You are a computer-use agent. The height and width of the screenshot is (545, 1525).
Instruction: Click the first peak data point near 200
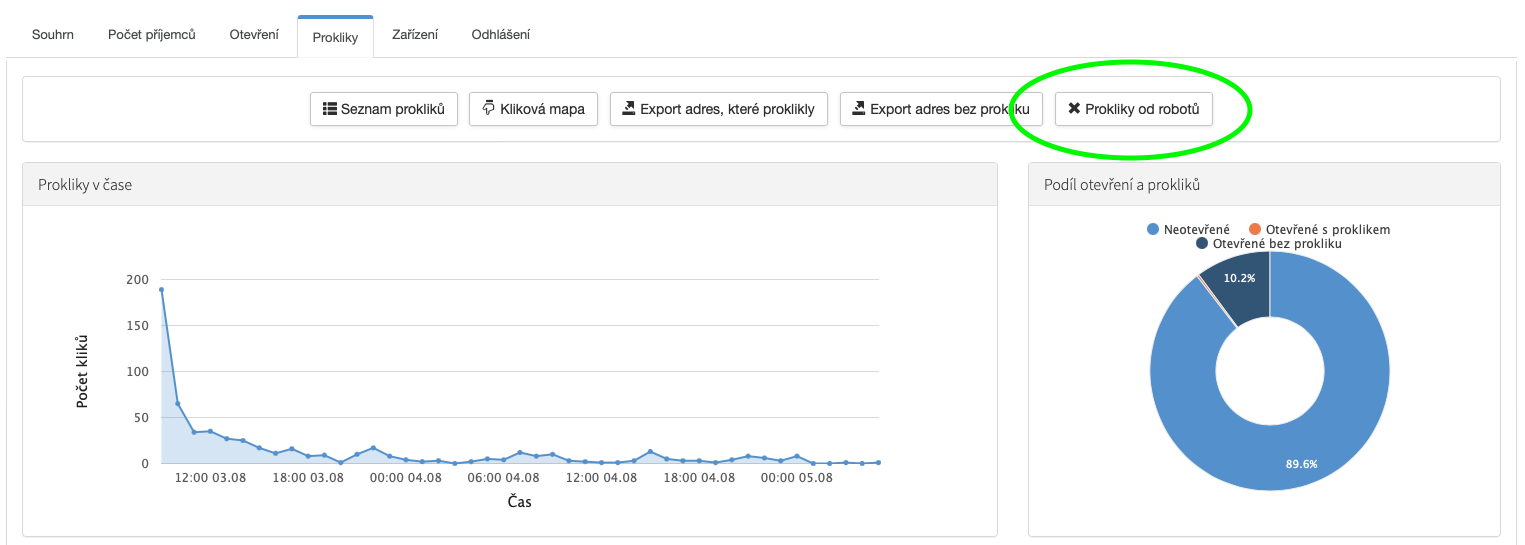[161, 290]
